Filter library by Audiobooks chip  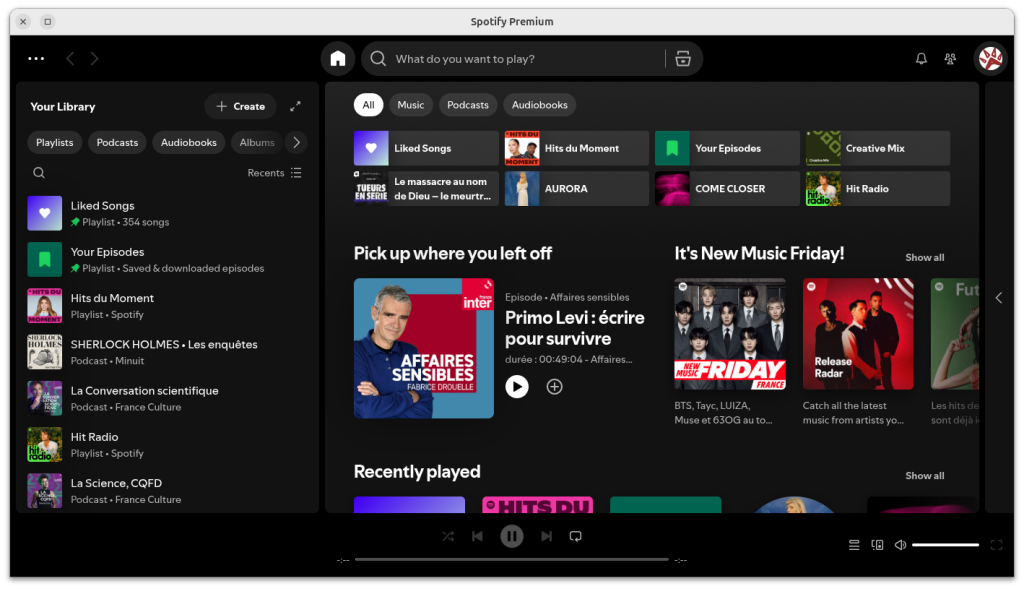[x=189, y=142]
